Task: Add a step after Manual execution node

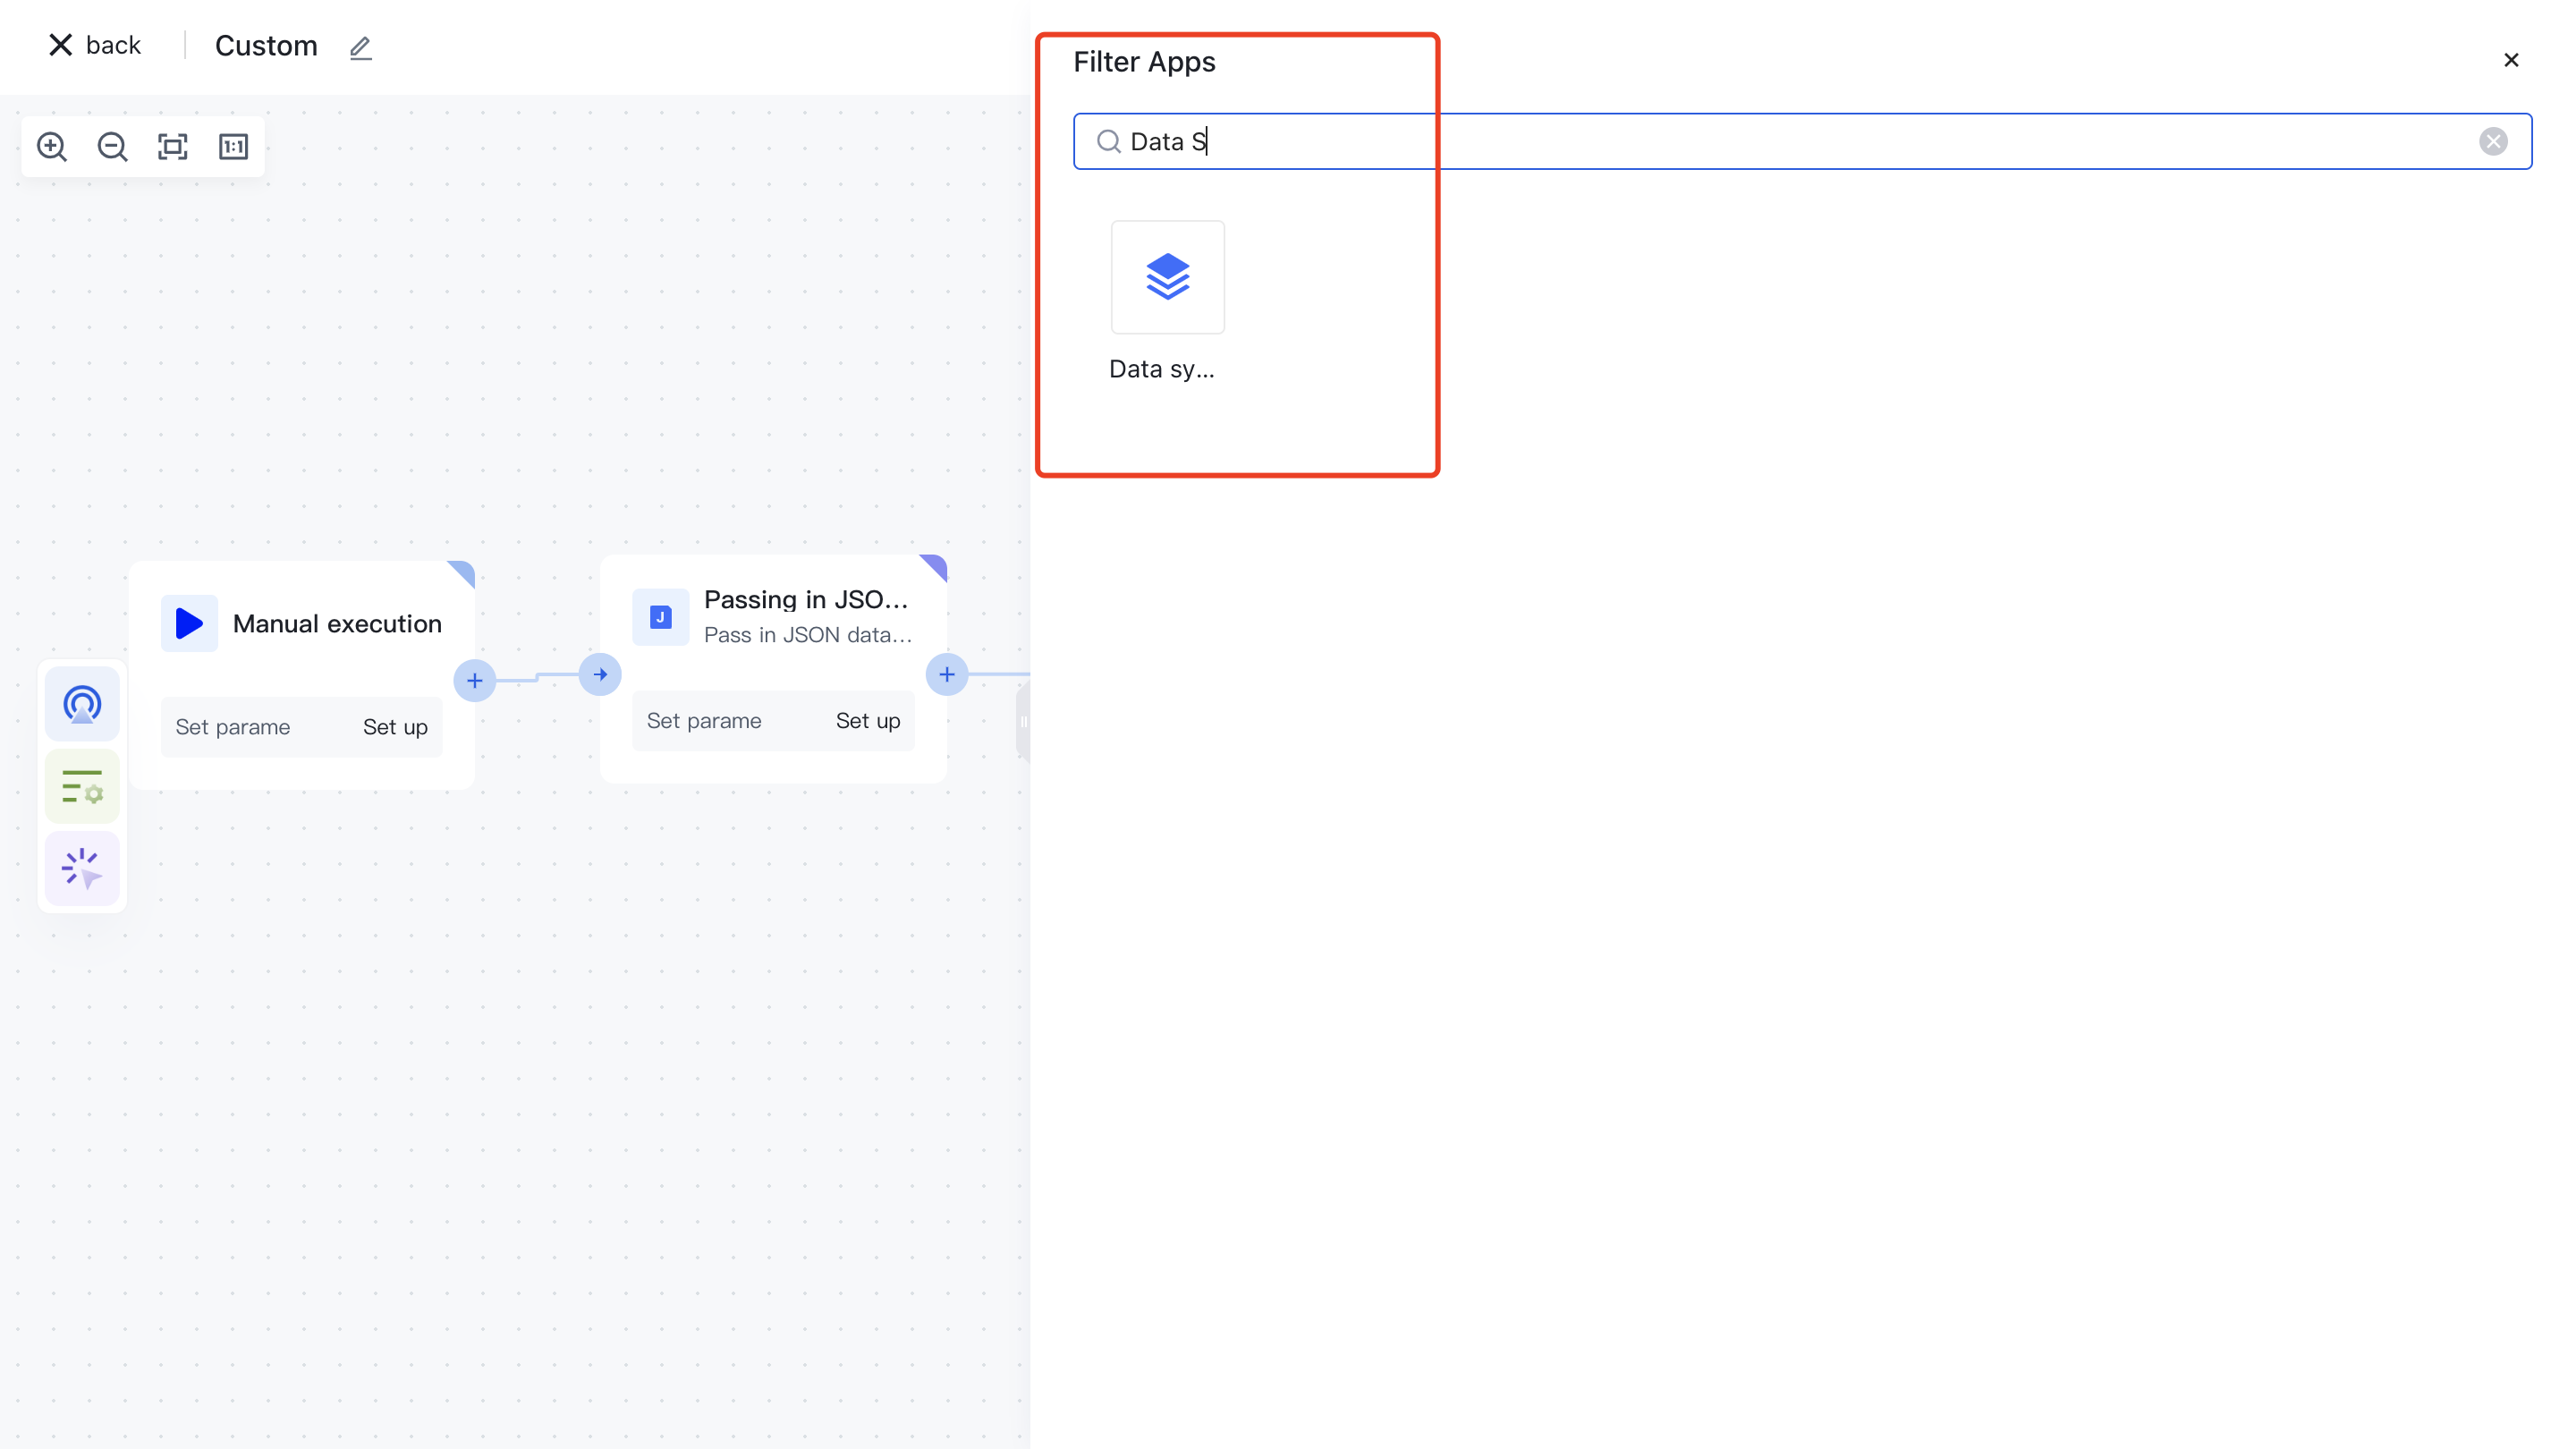Action: [x=475, y=681]
